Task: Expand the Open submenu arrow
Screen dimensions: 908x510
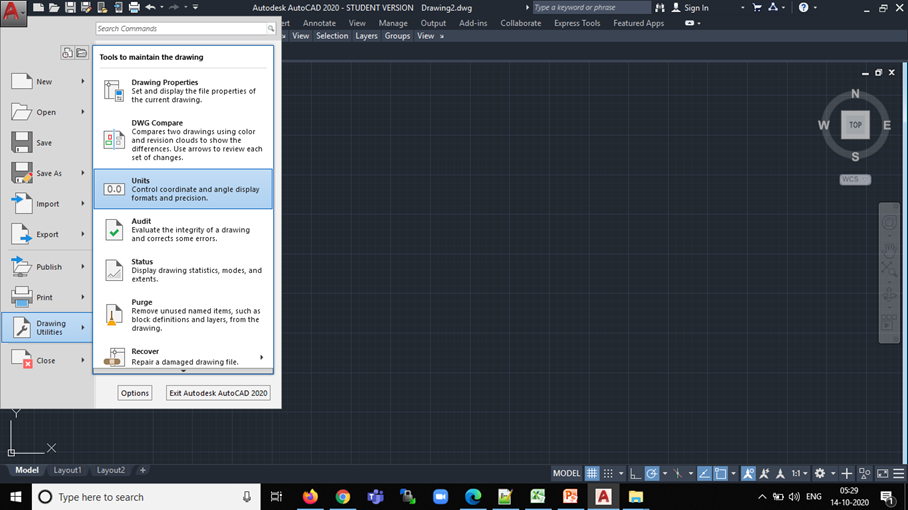Action: [x=83, y=112]
